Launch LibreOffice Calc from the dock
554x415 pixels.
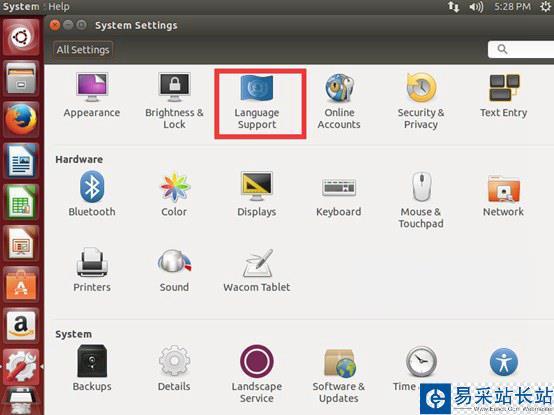tap(21, 202)
